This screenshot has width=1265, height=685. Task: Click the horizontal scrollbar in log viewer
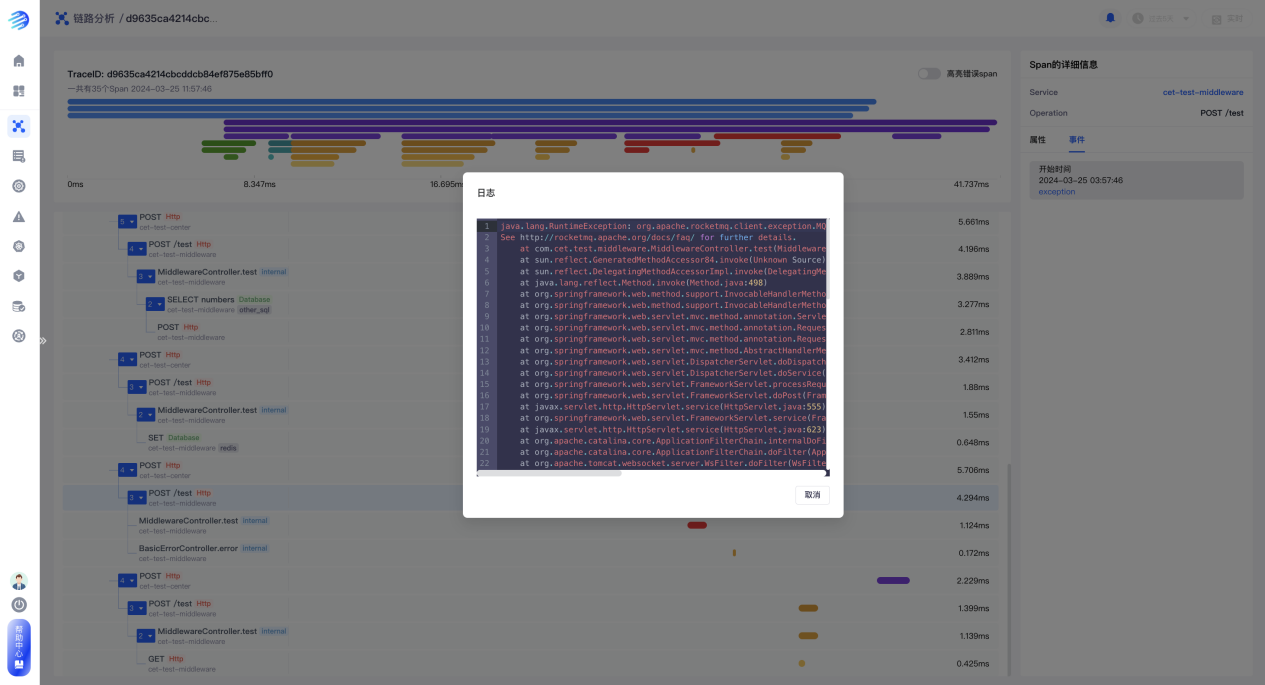pos(549,473)
